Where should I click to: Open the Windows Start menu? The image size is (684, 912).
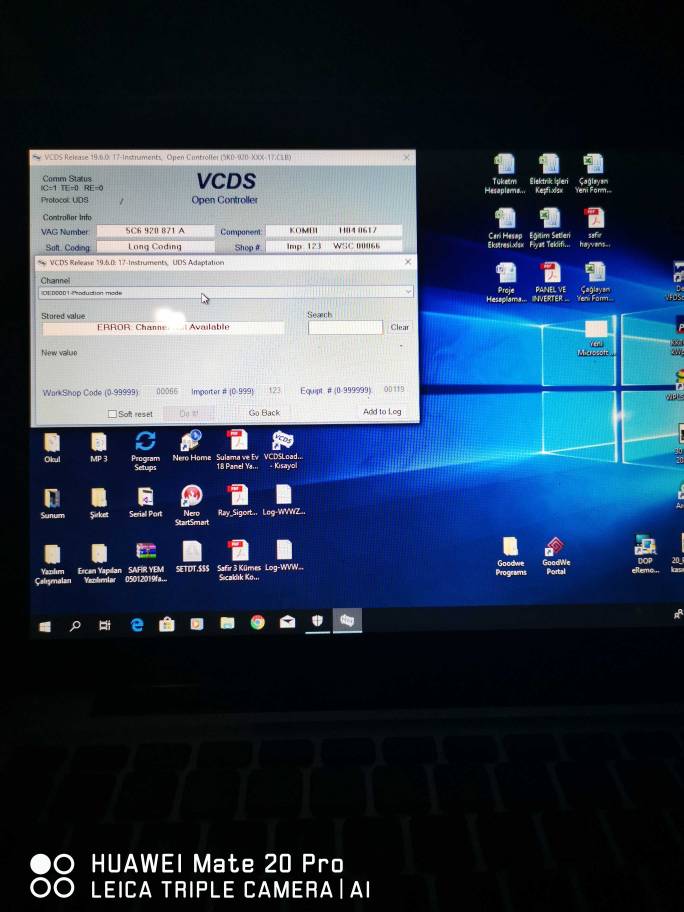(45, 626)
